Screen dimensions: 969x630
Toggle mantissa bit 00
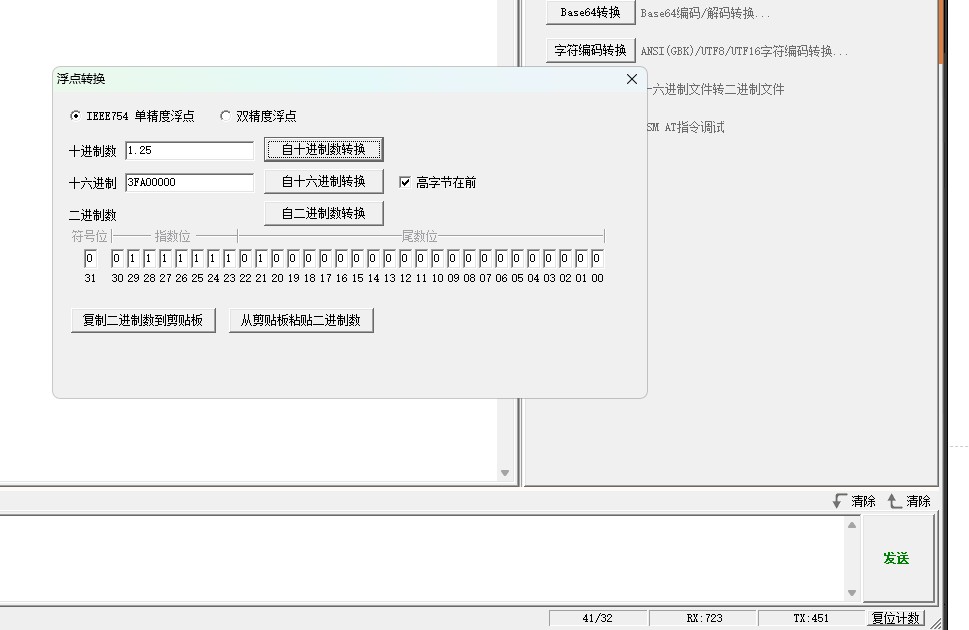pyautogui.click(x=598, y=258)
